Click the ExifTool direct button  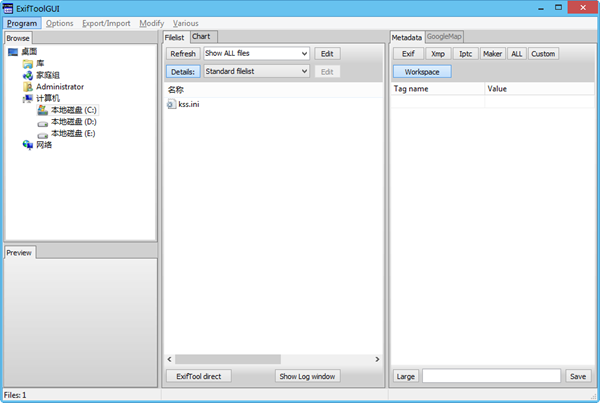(199, 376)
